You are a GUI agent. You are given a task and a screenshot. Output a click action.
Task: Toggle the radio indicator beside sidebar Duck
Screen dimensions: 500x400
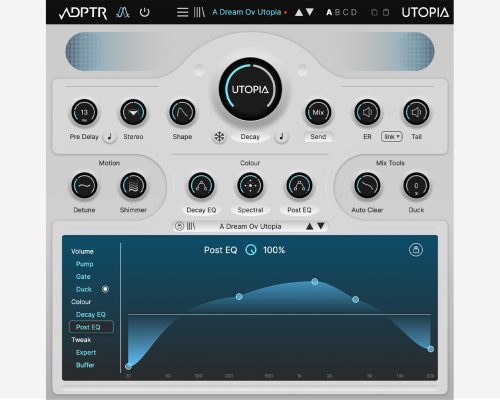point(105,289)
